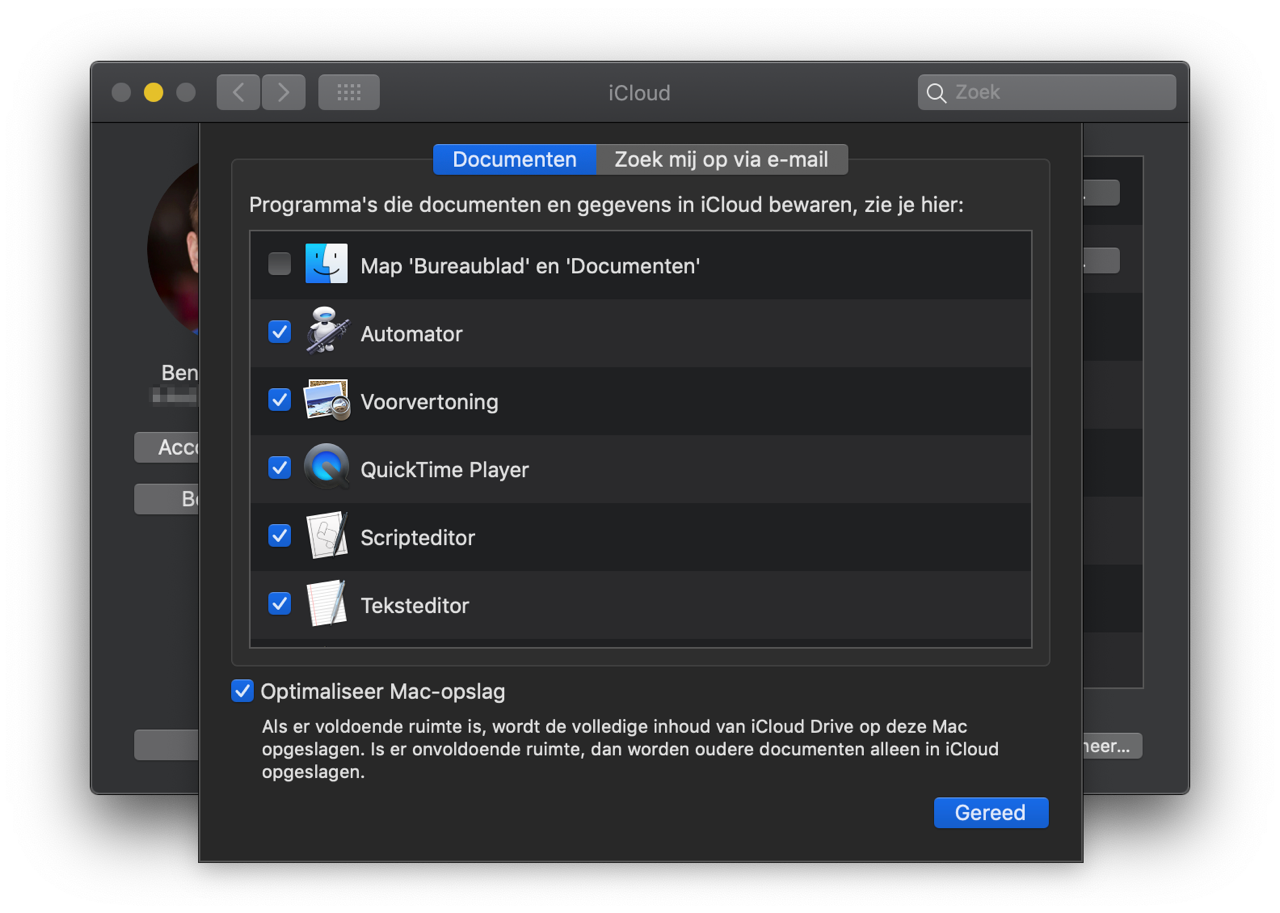
Task: Go forward with the right arrow button
Action: [x=284, y=92]
